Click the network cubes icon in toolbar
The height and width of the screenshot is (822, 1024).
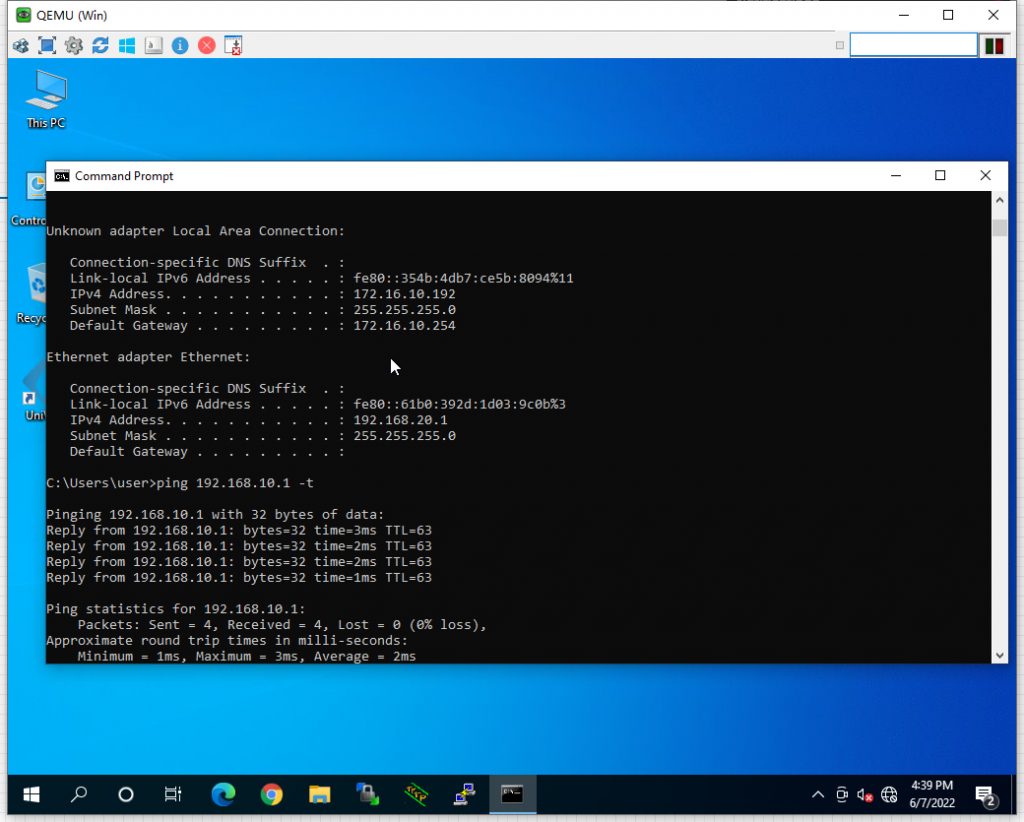coord(21,45)
